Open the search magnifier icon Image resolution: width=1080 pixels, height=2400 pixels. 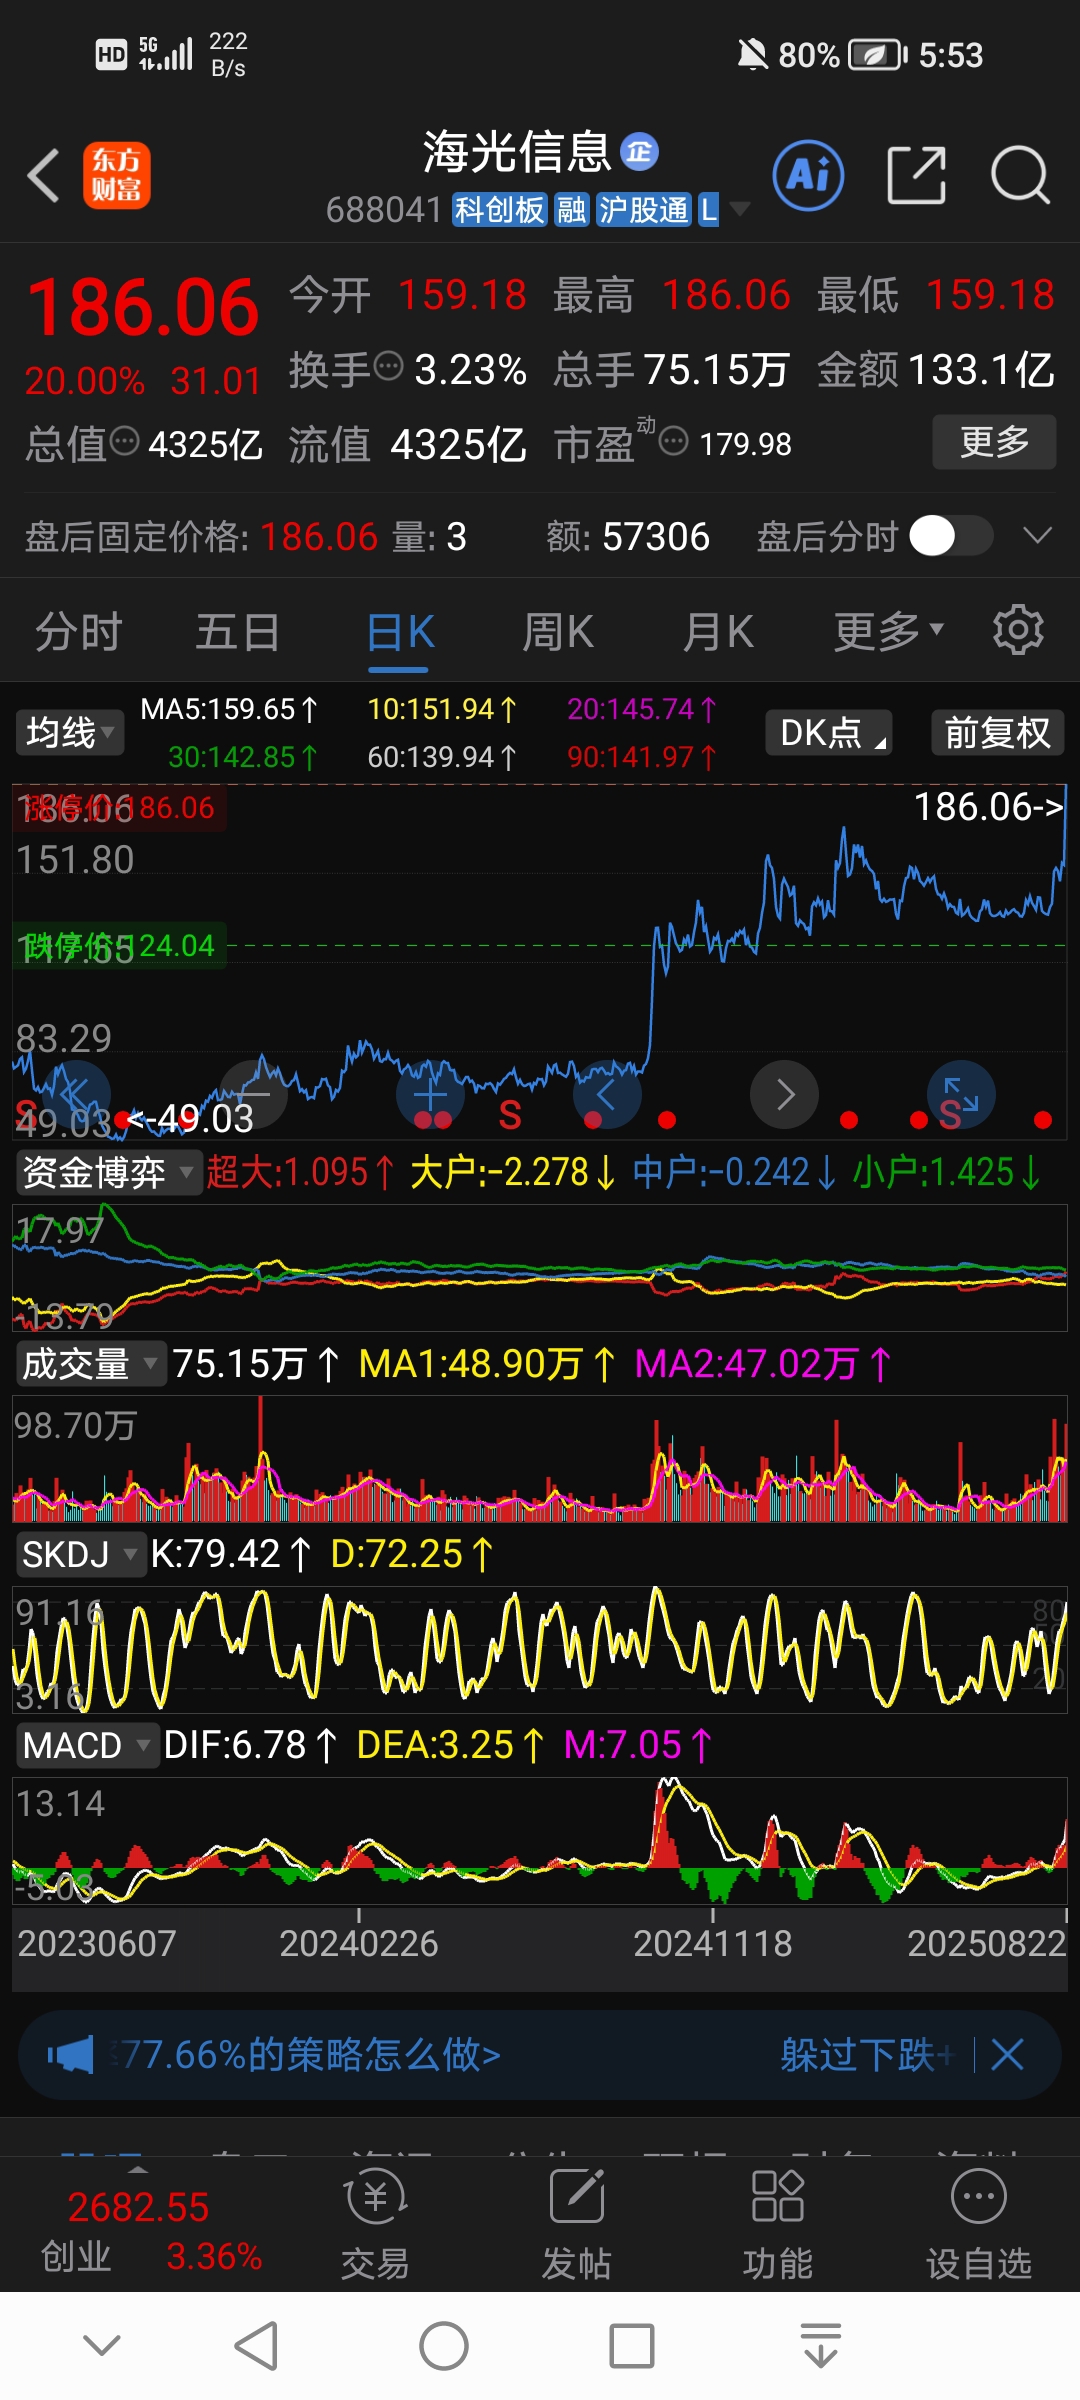click(1020, 175)
